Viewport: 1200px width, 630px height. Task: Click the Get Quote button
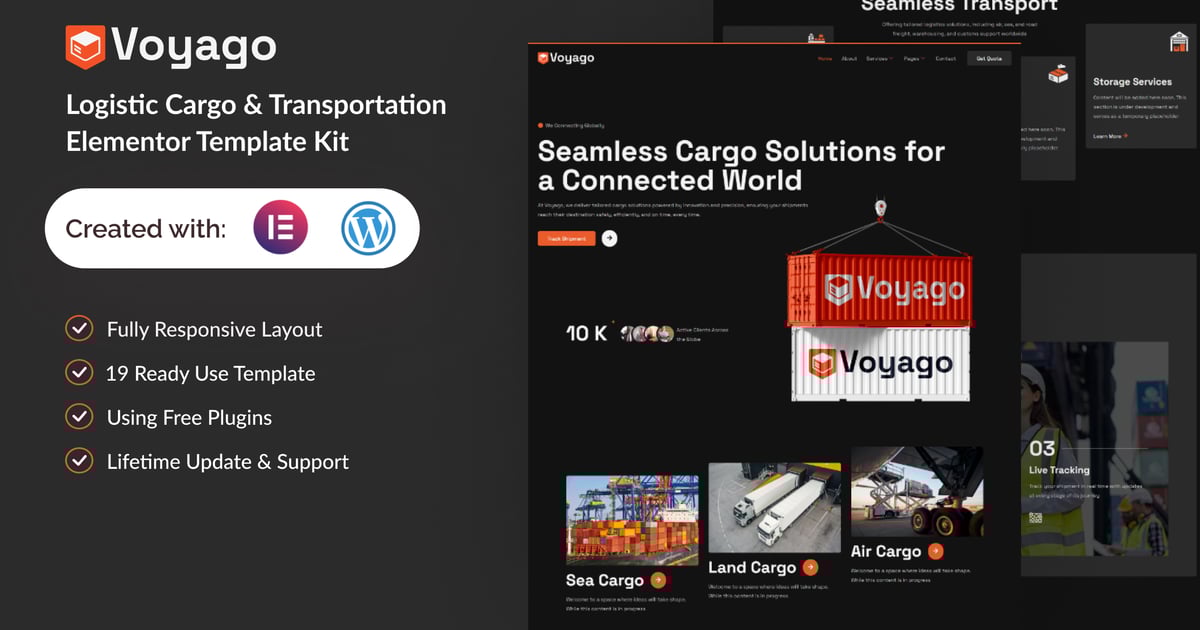click(989, 59)
